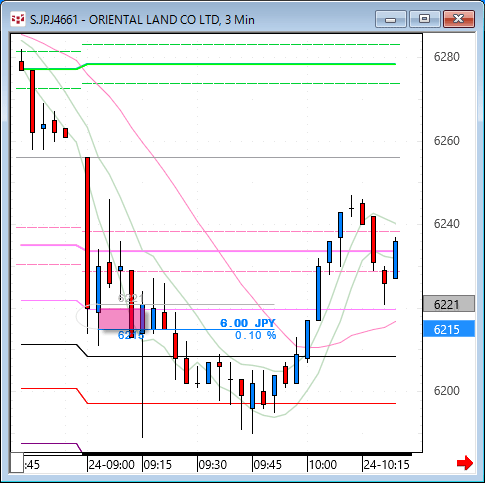This screenshot has height=483, width=485.
Task: Click the 6280 price axis label
Action: point(446,57)
